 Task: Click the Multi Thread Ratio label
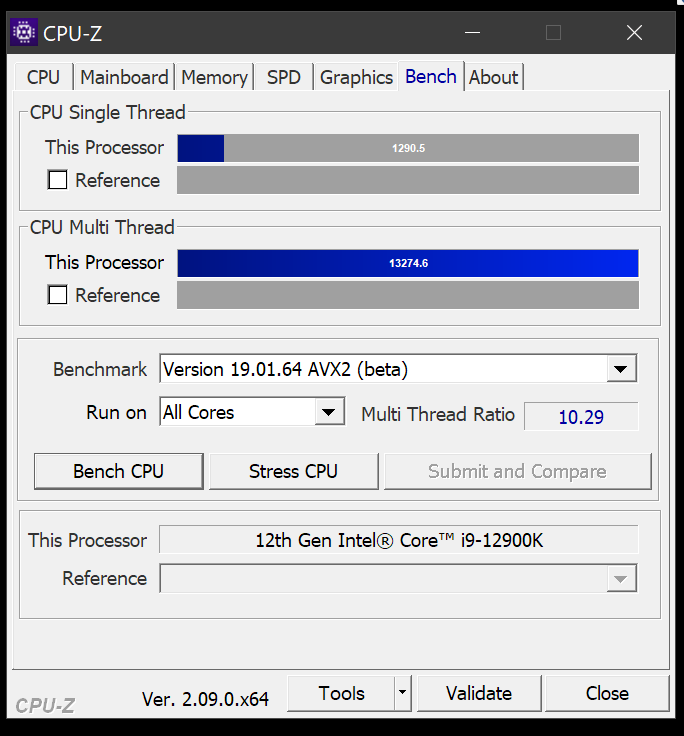coord(438,414)
